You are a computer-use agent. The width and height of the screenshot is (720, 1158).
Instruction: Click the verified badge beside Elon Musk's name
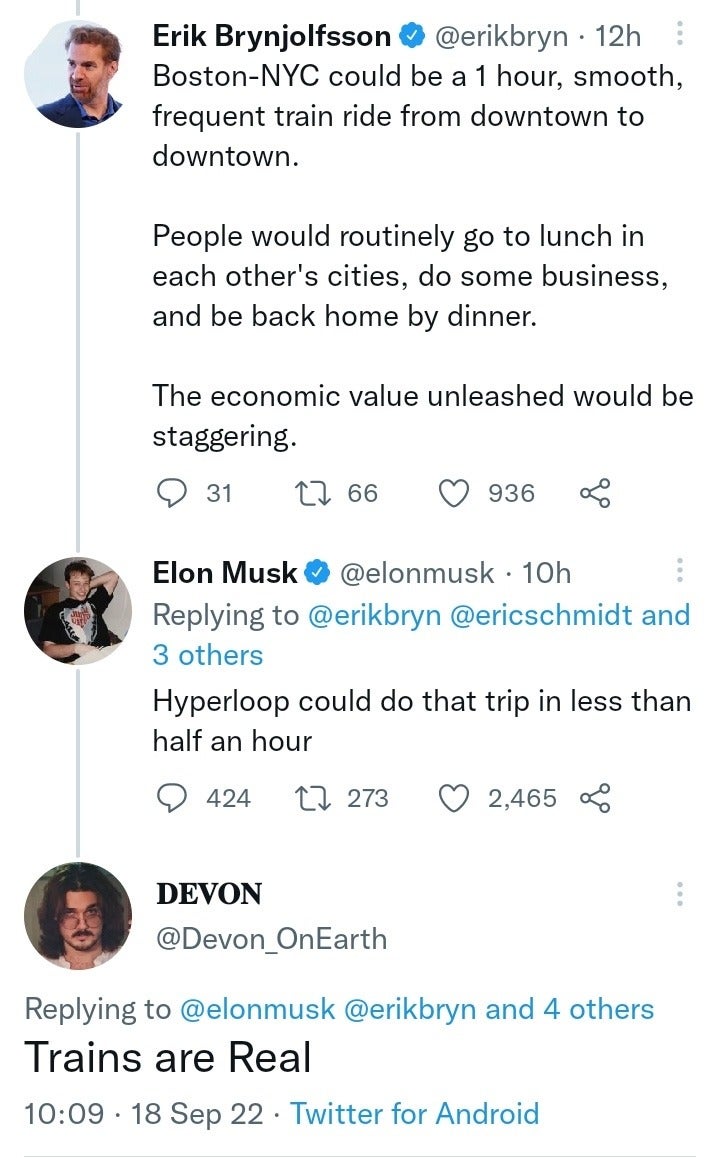pos(319,572)
